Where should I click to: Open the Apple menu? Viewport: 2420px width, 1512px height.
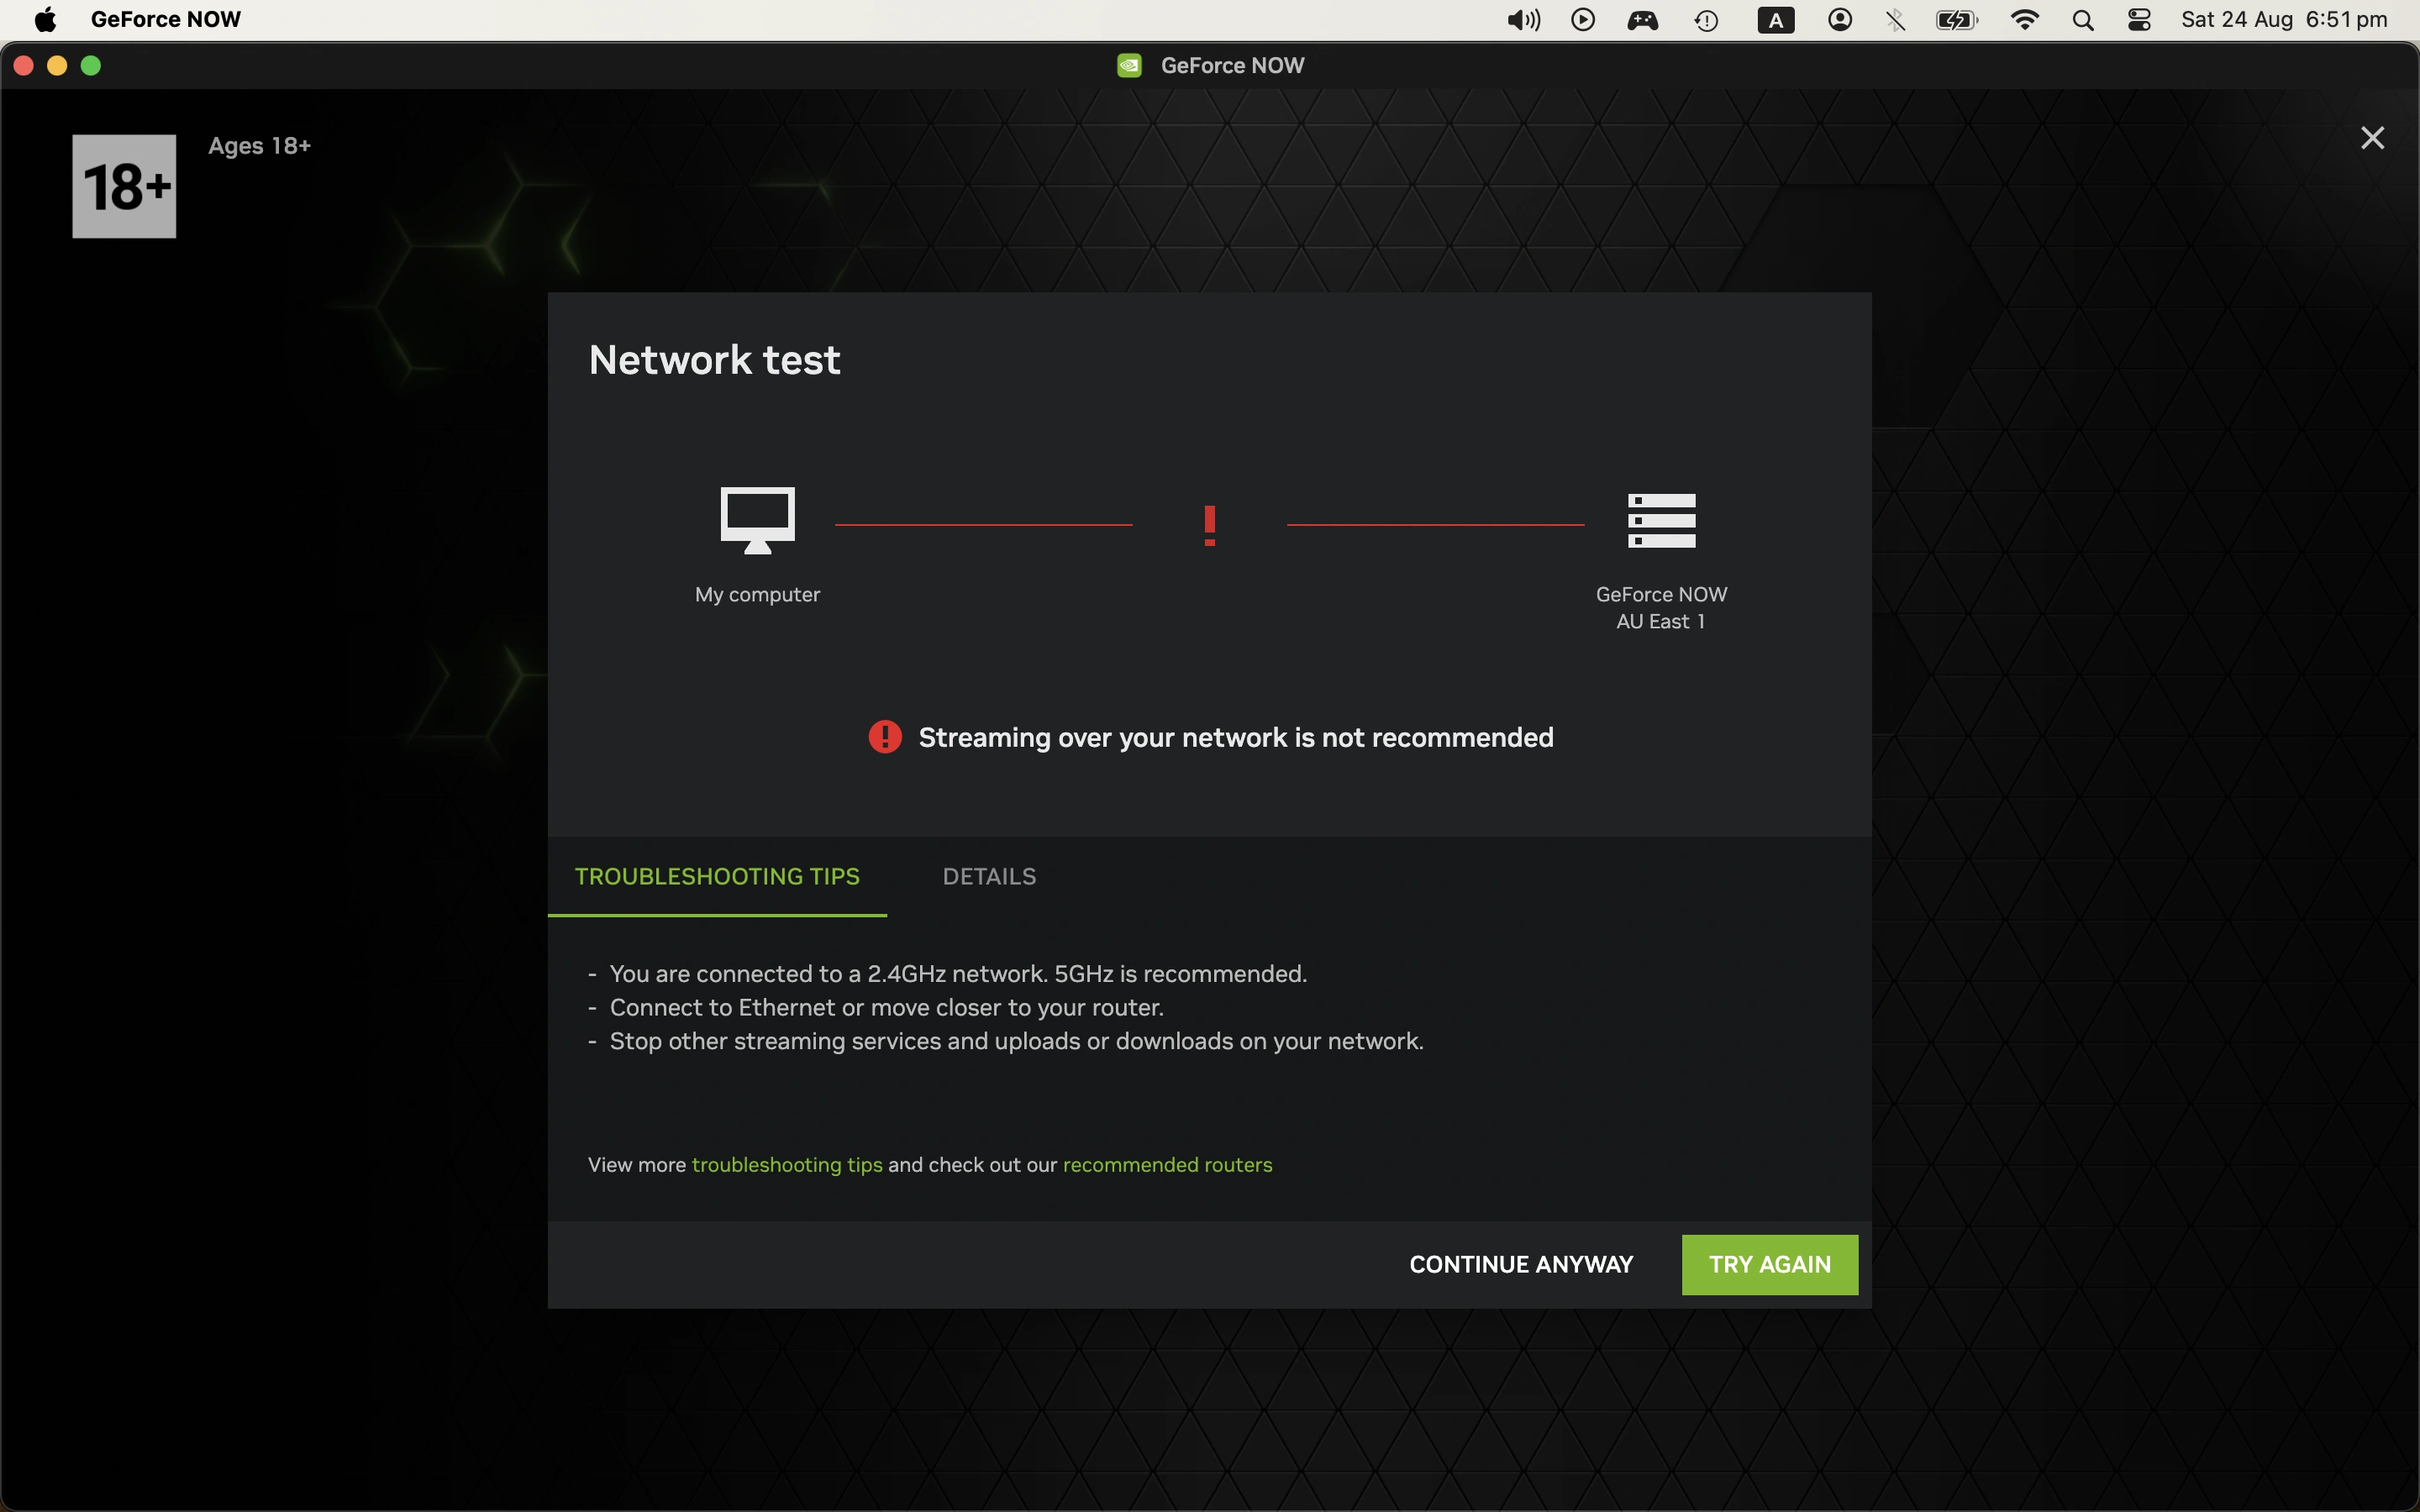coord(45,20)
